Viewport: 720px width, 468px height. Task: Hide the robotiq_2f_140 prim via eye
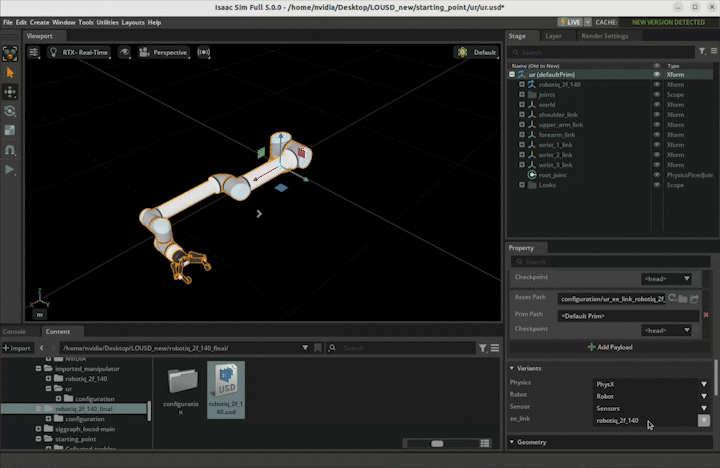[x=657, y=84]
